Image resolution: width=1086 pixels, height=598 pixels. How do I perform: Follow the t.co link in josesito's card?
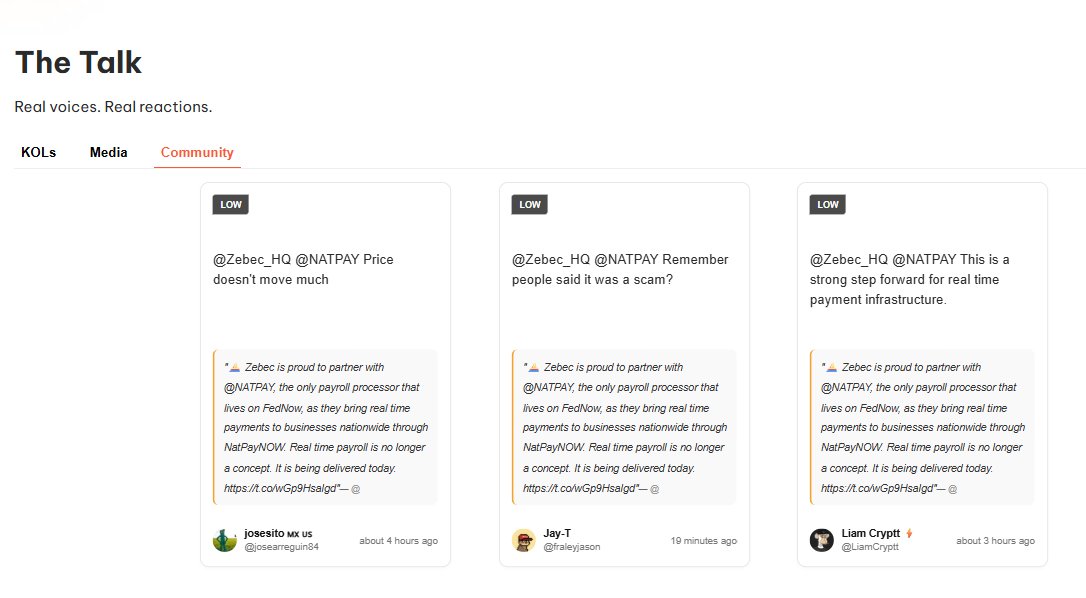(280, 489)
